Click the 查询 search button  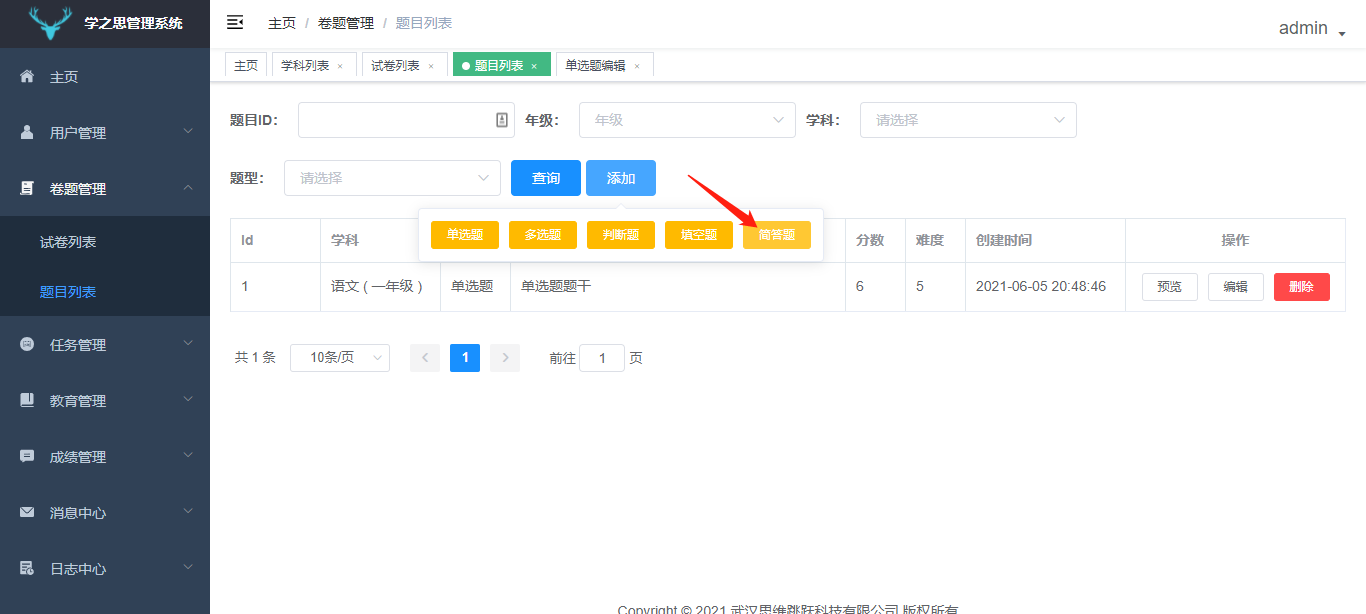point(545,177)
